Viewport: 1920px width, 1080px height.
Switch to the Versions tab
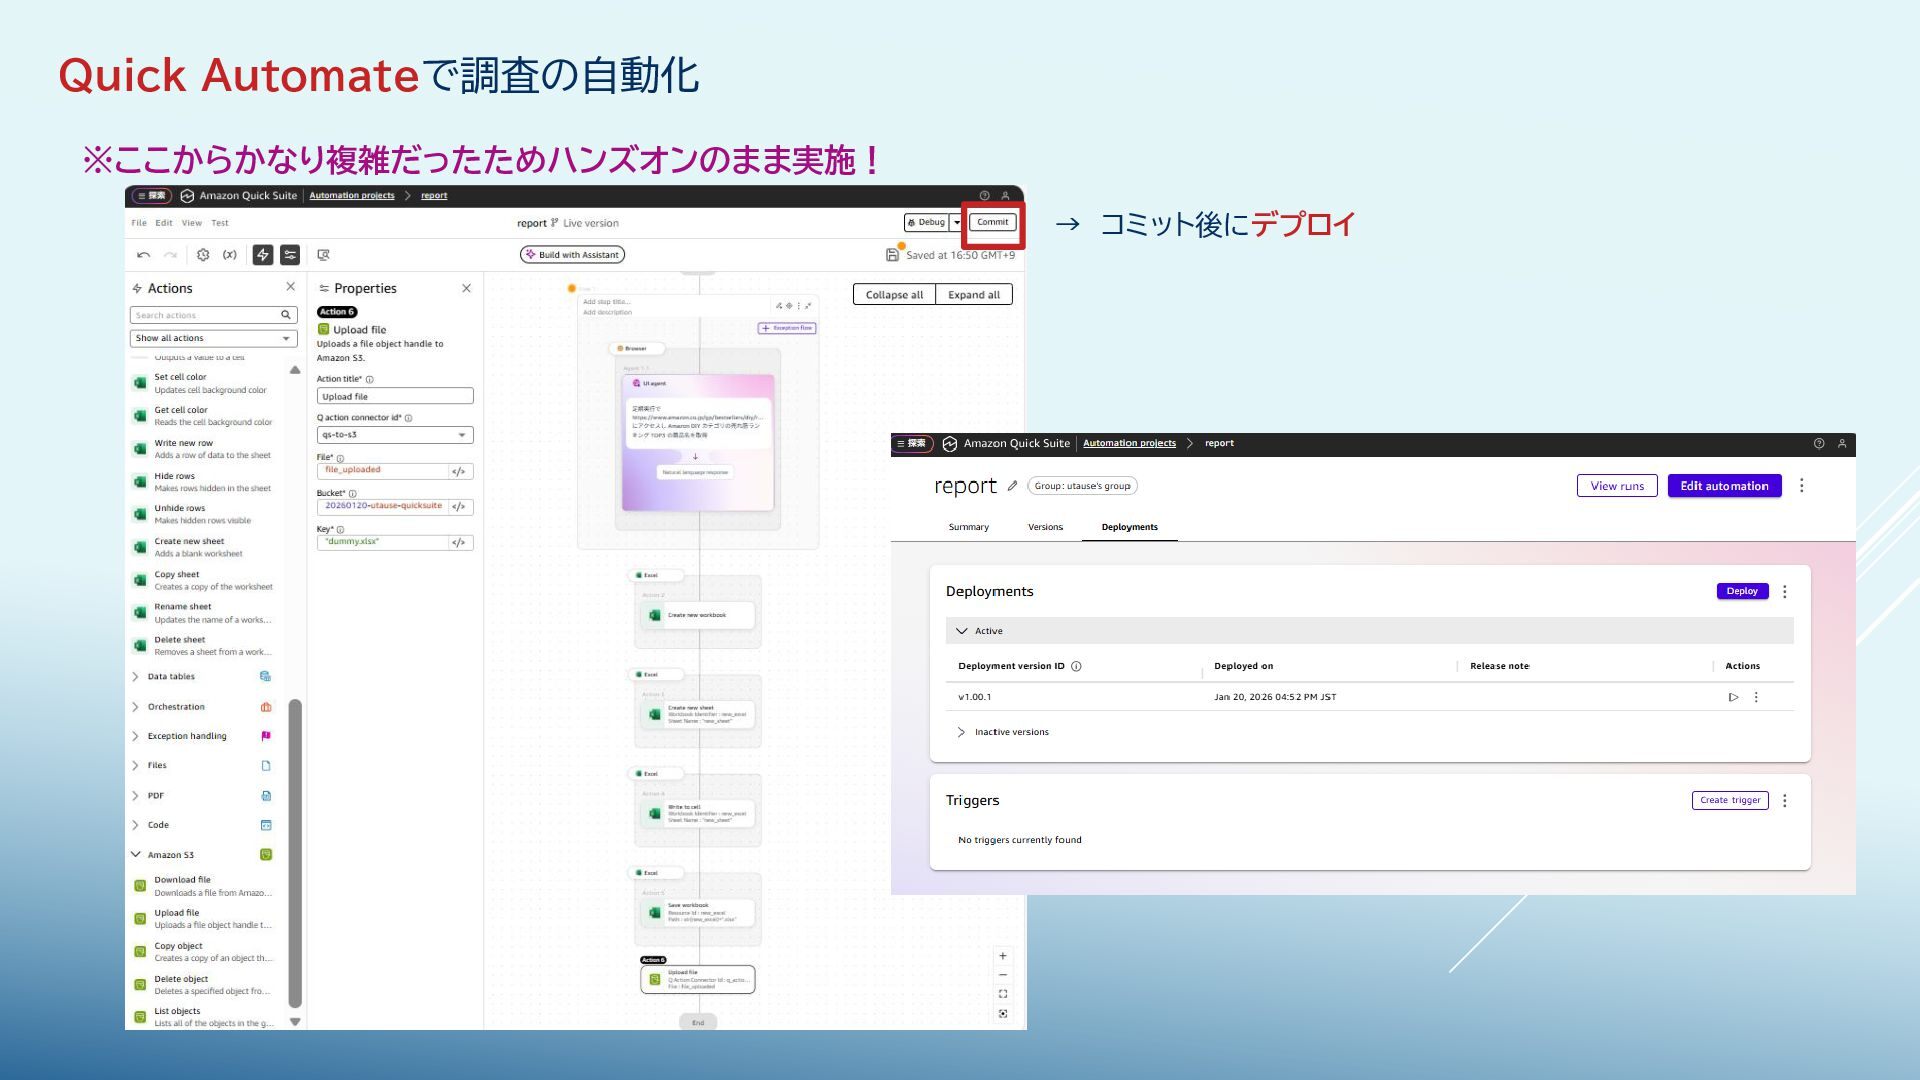[1045, 527]
